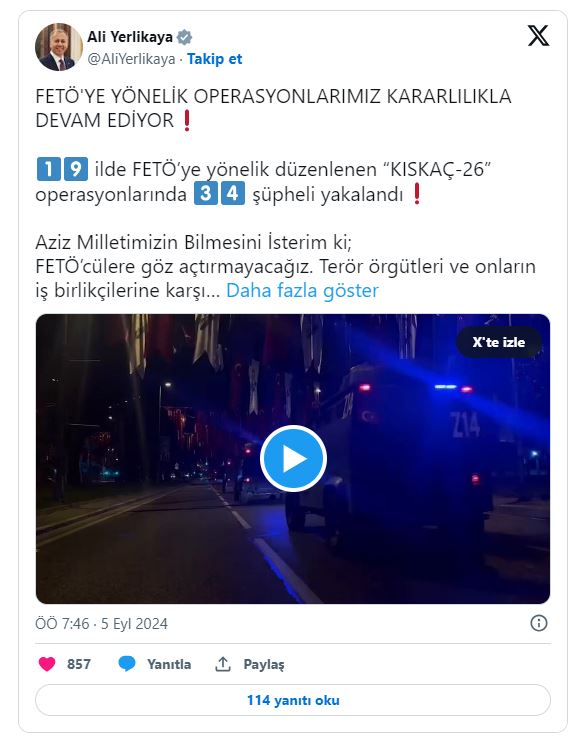Click the circled info icon
585x745 pixels.
pos(539,623)
